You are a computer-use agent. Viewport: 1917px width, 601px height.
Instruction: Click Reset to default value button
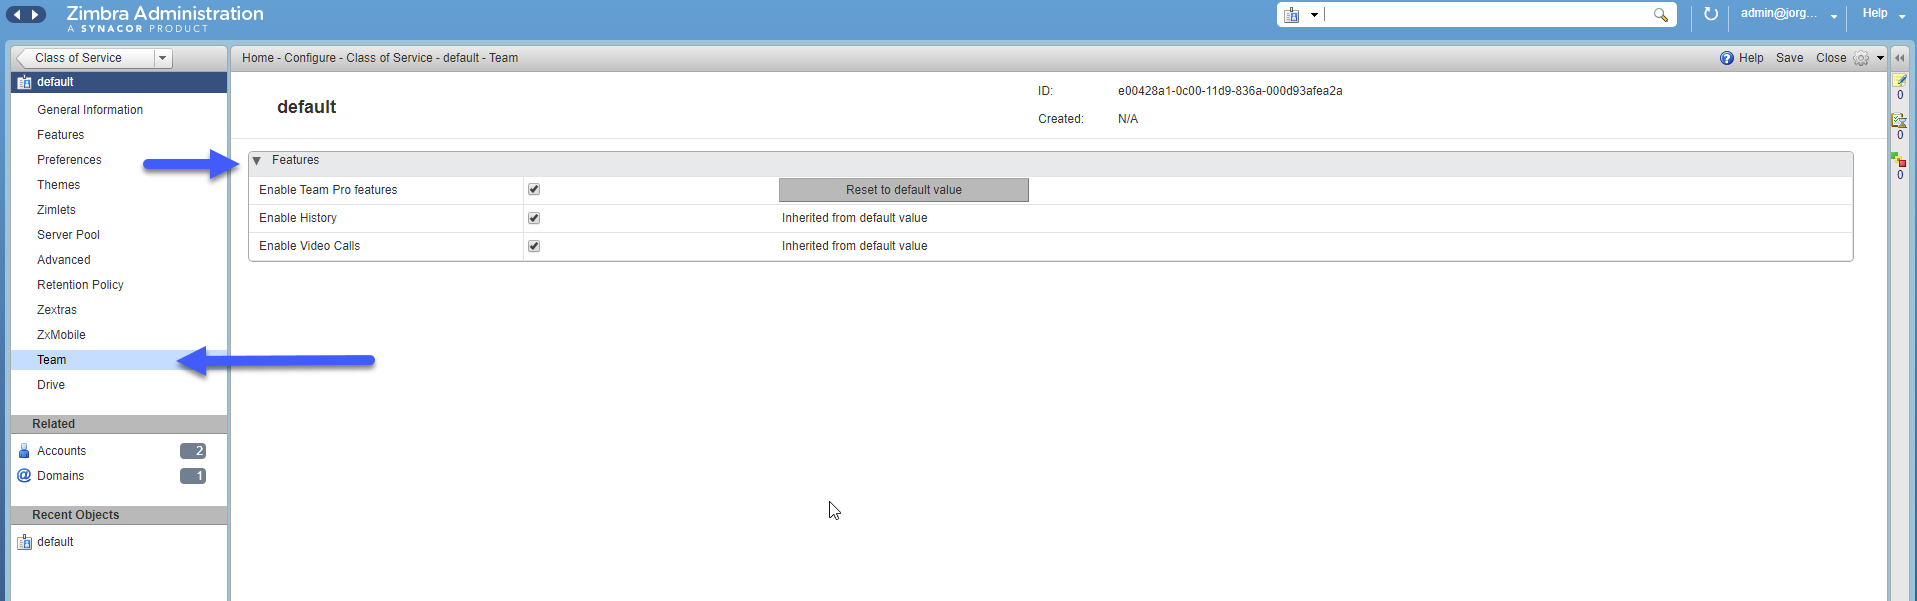(904, 190)
